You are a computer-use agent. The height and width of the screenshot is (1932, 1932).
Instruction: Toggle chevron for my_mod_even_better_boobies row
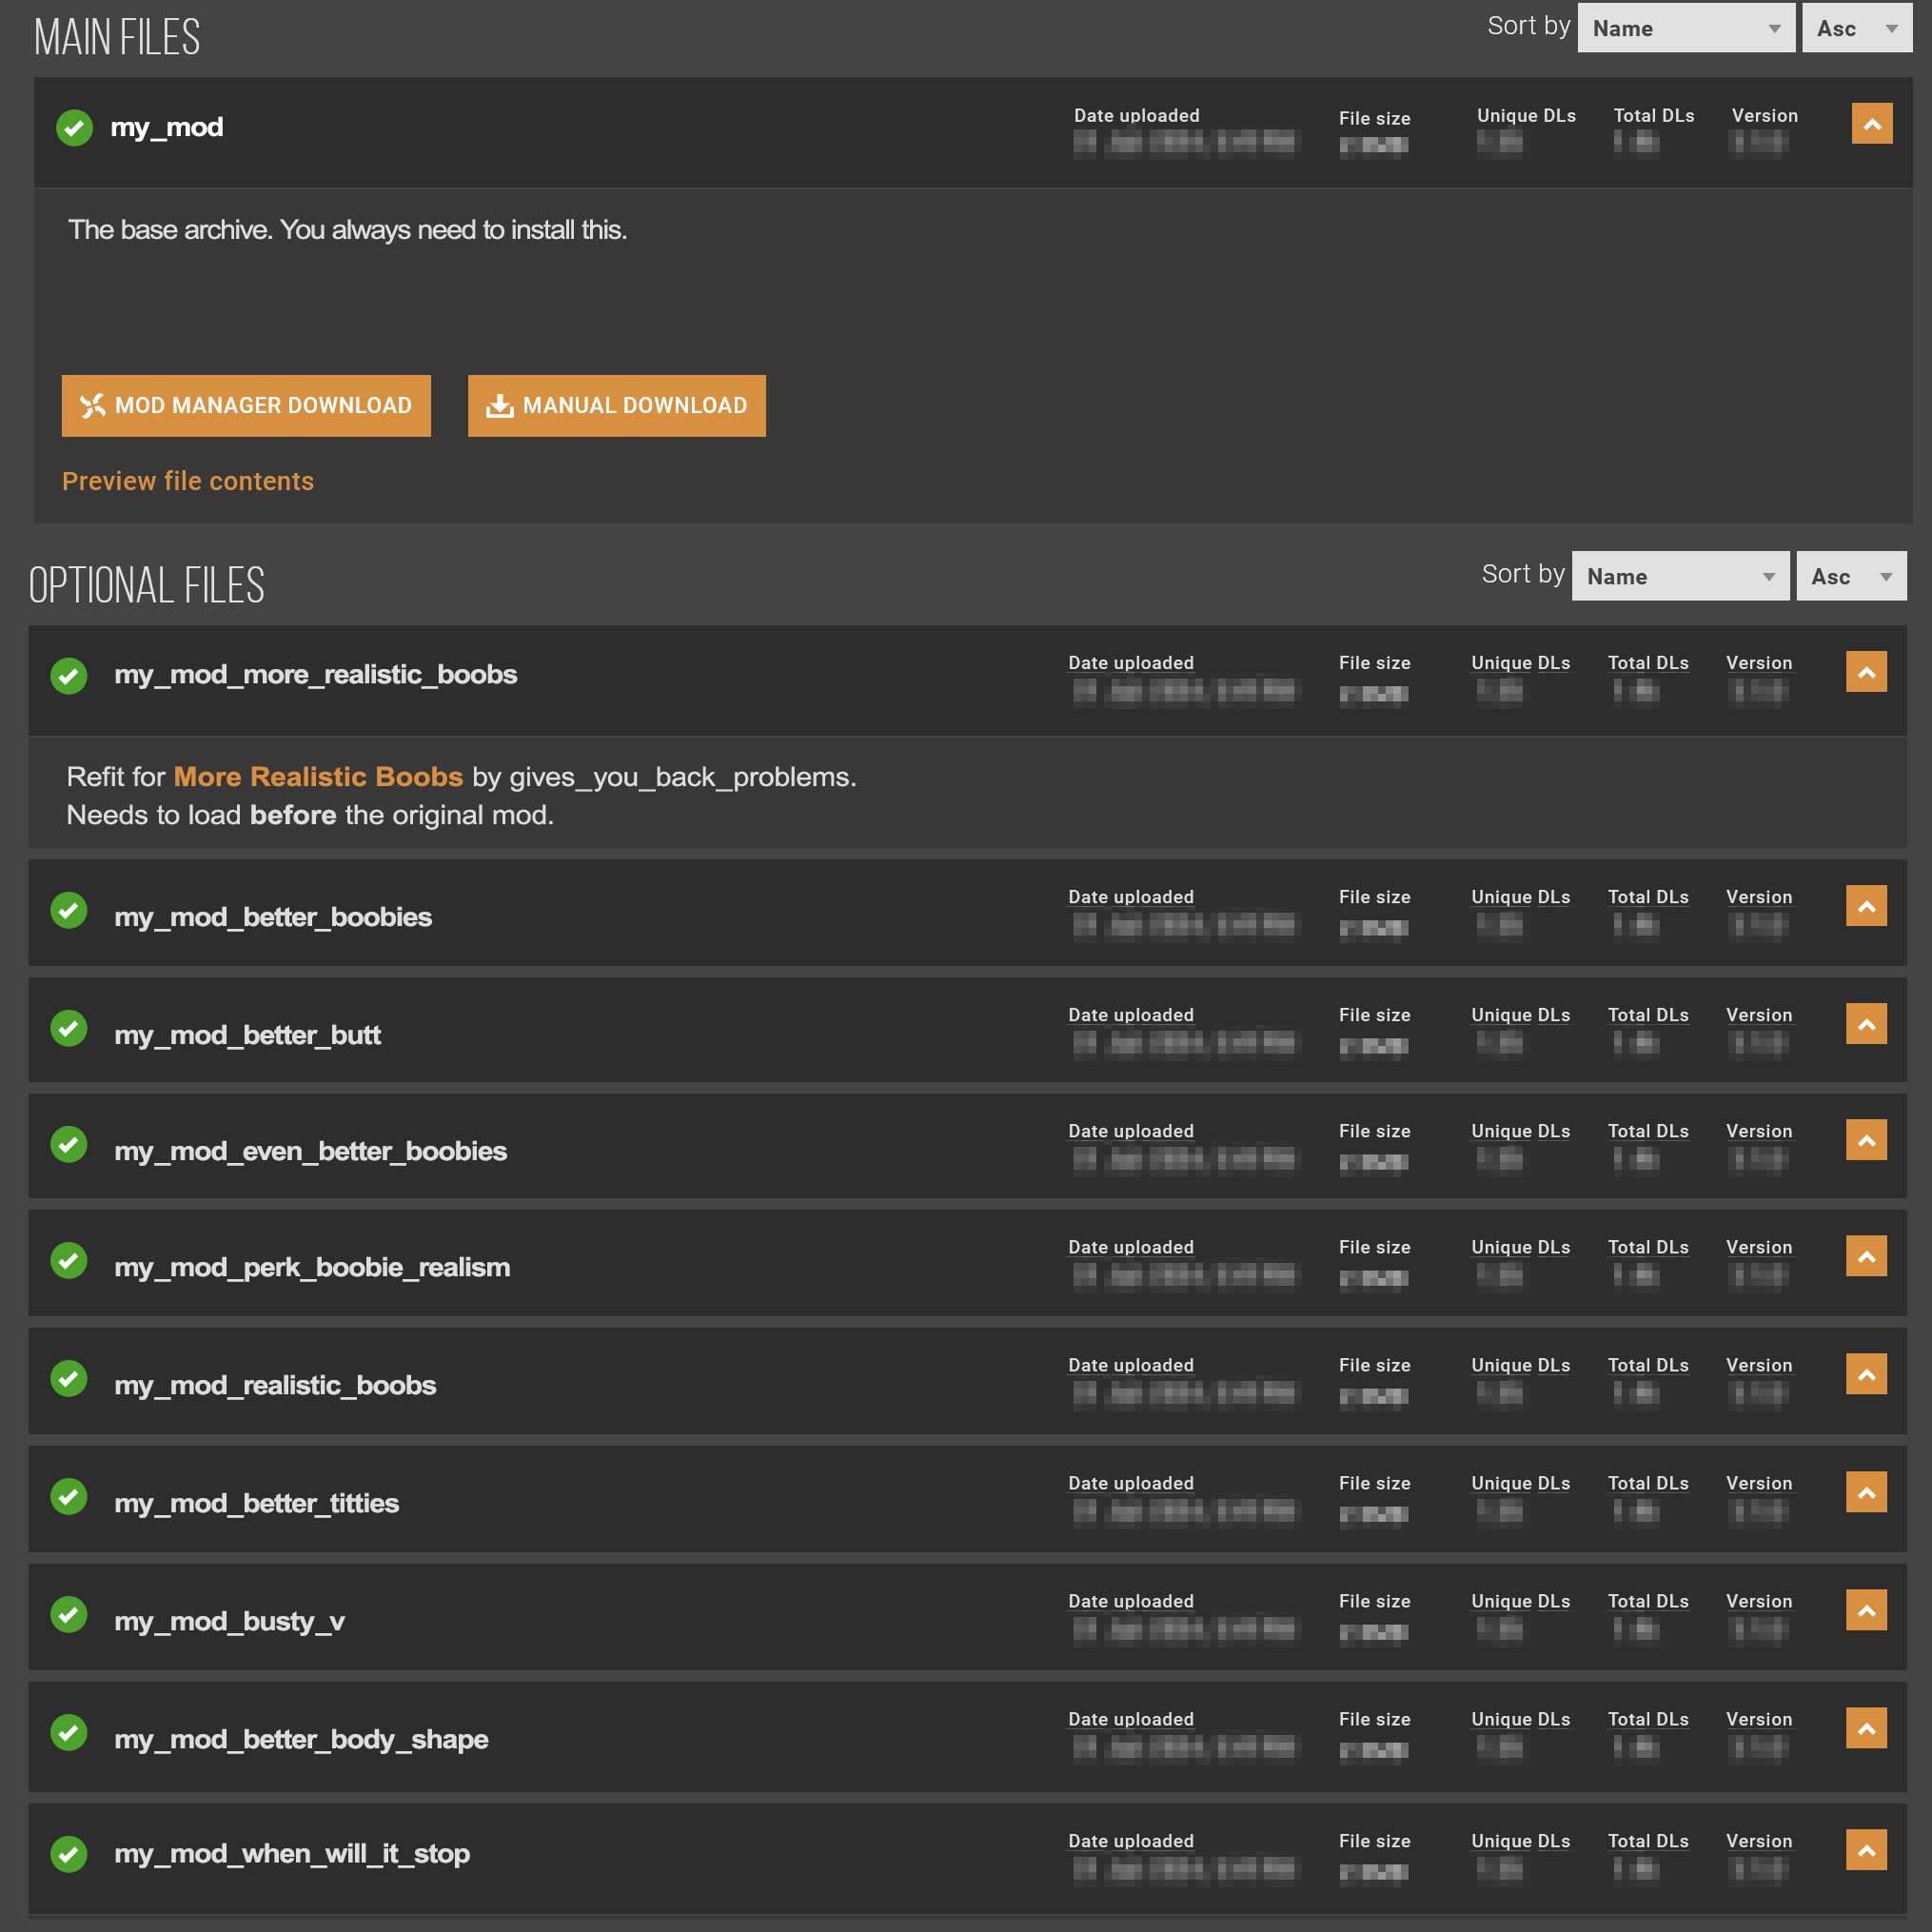coord(1866,1140)
